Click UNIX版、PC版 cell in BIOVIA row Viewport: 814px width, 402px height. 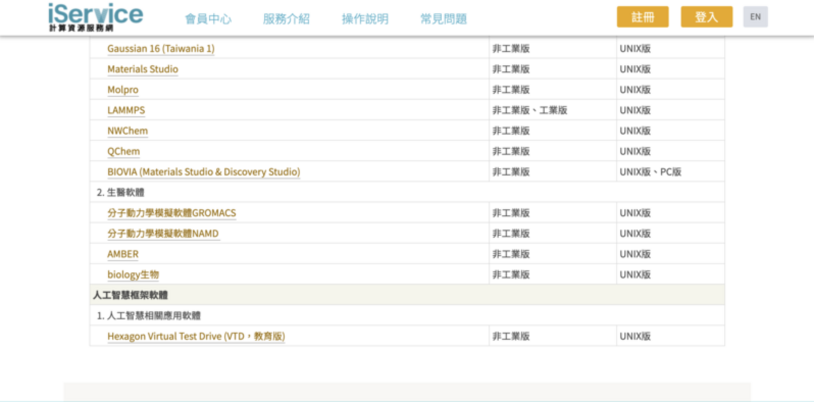pos(671,172)
